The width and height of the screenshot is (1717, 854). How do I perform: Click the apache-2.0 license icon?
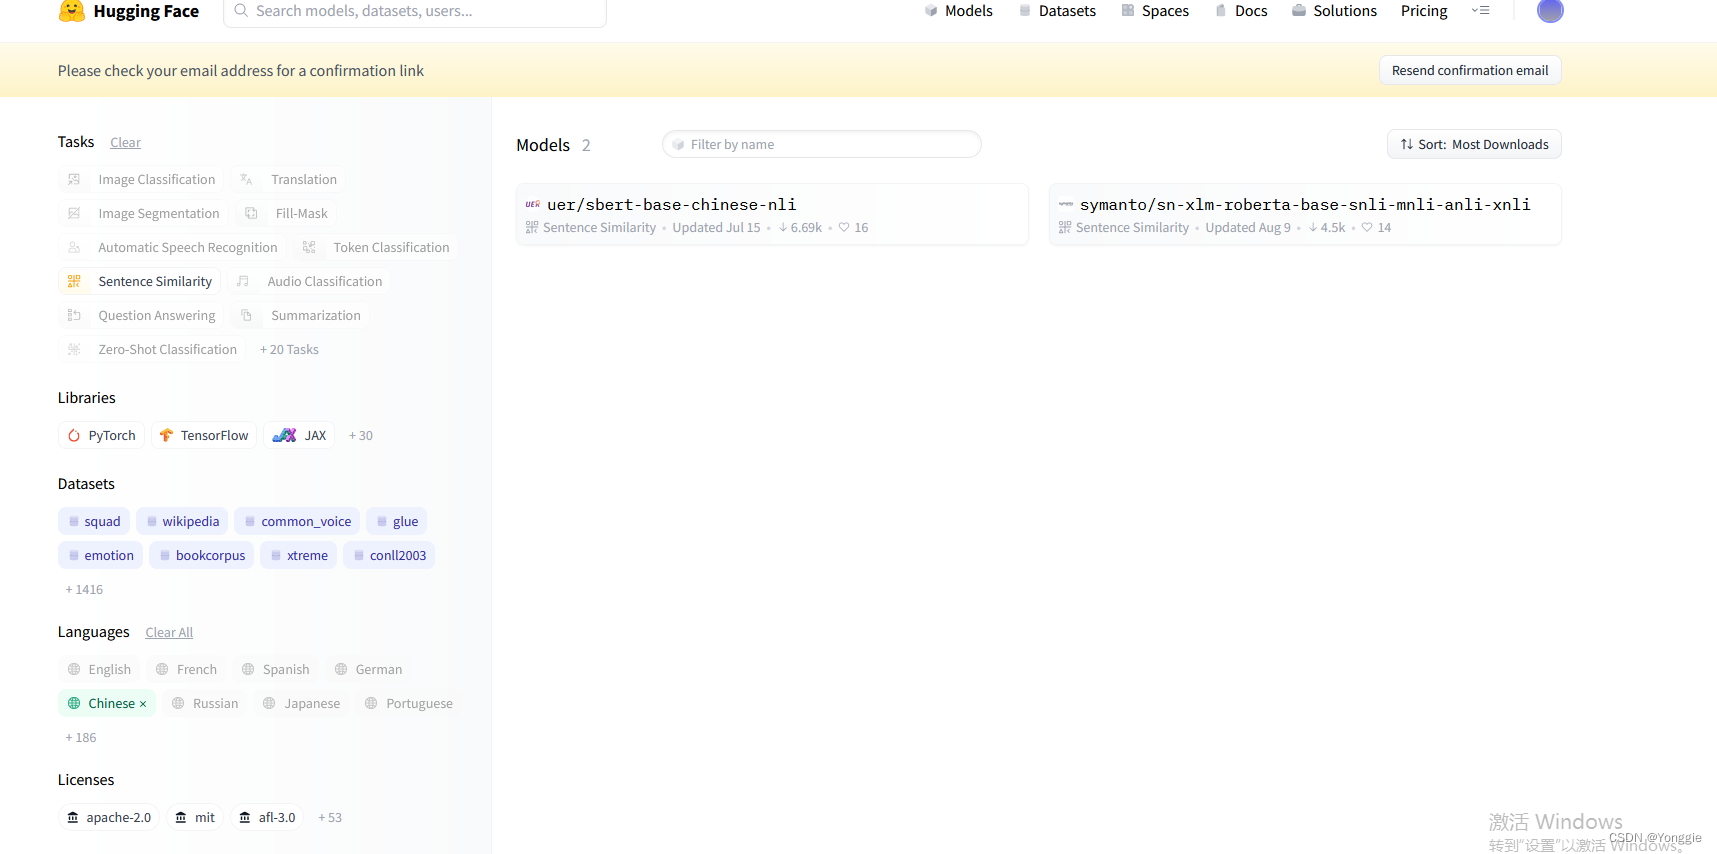coord(73,818)
